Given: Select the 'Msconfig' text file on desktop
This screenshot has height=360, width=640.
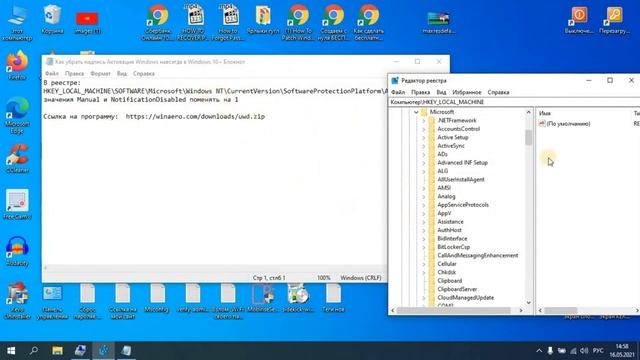Looking at the screenshot, I should [x=157, y=299].
